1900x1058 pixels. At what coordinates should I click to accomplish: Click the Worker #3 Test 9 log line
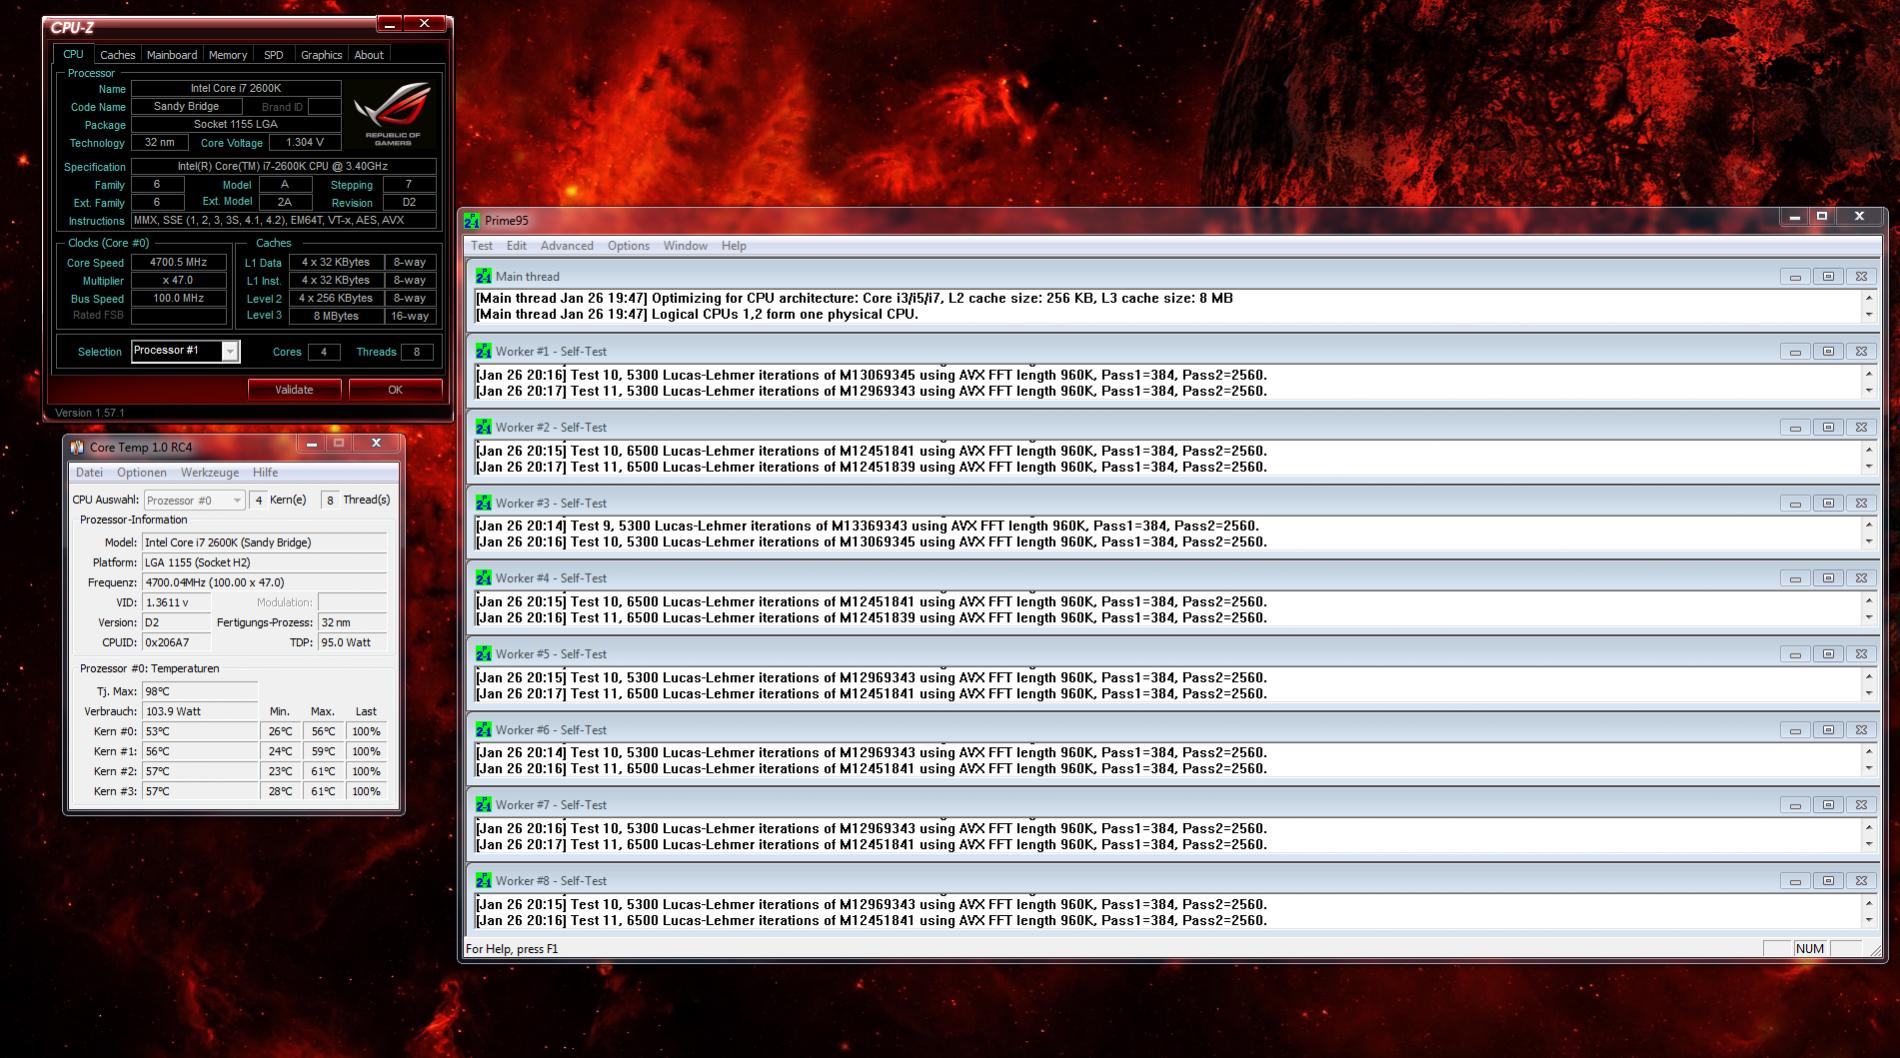click(x=867, y=526)
